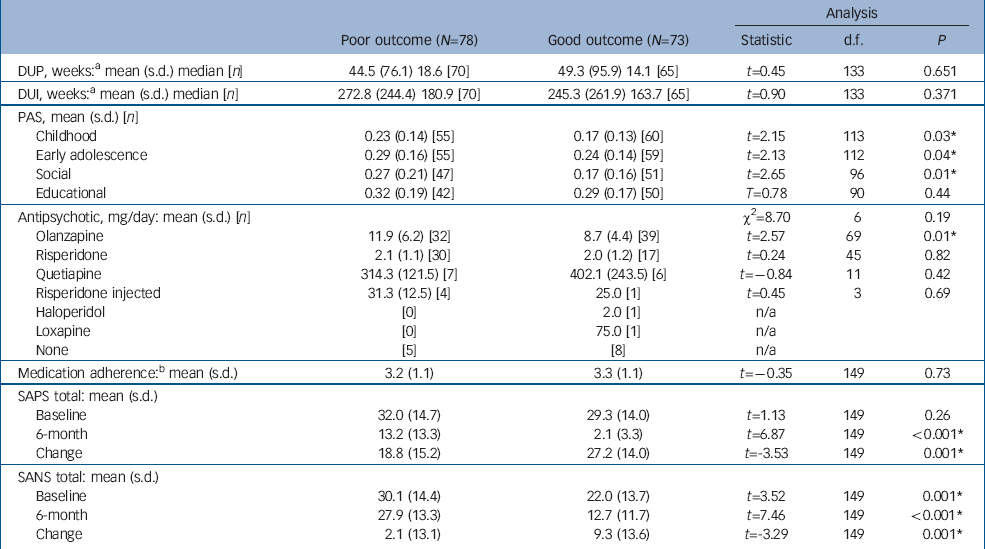Click the 'Risperidone injected' row label
Screen dimensions: 985x549
pyautogui.click(x=99, y=294)
